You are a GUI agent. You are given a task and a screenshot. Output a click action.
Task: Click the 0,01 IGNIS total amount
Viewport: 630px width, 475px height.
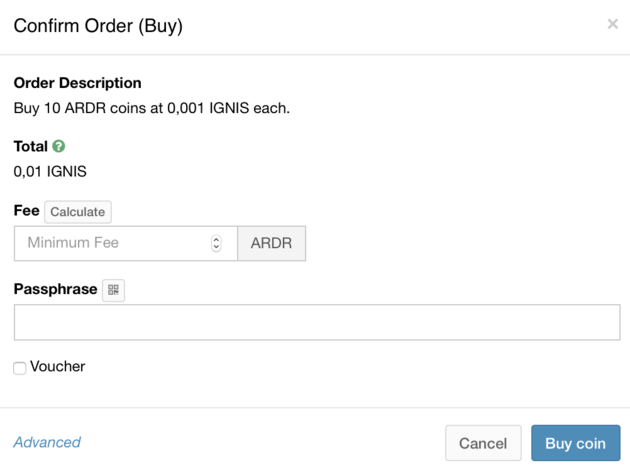pos(50,171)
